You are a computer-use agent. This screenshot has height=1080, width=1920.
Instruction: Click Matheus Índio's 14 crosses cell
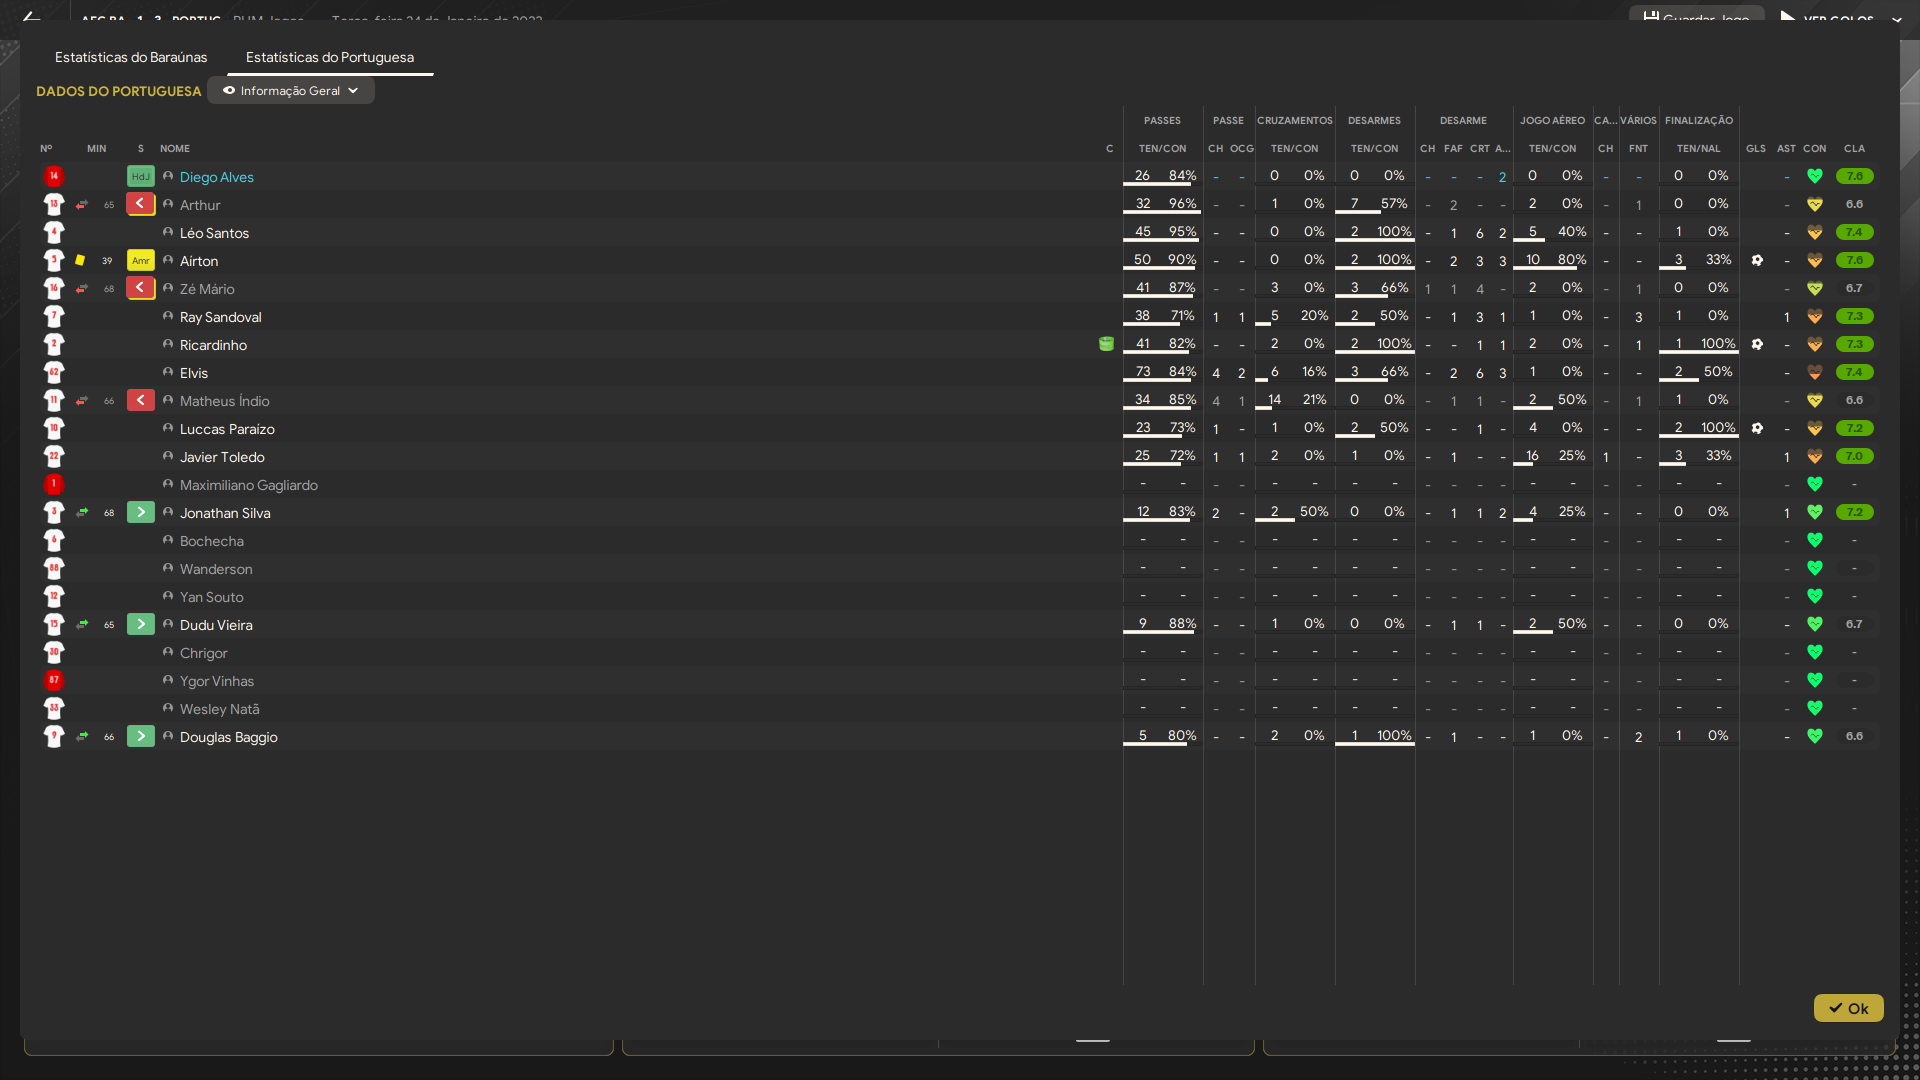(1274, 399)
